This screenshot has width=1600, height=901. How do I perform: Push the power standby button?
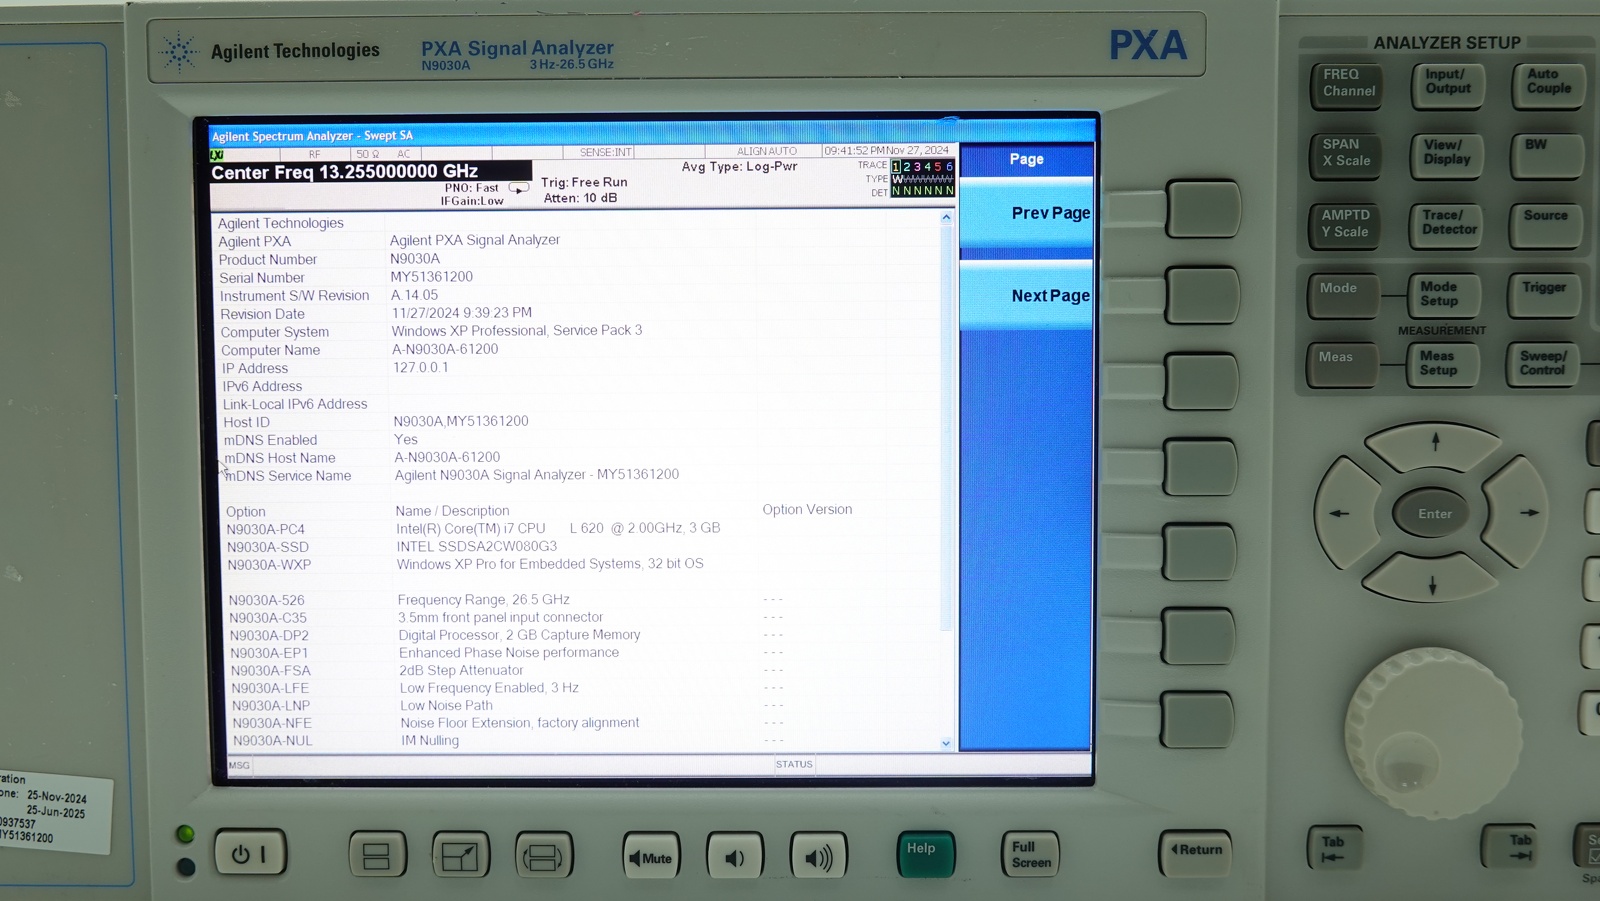250,854
